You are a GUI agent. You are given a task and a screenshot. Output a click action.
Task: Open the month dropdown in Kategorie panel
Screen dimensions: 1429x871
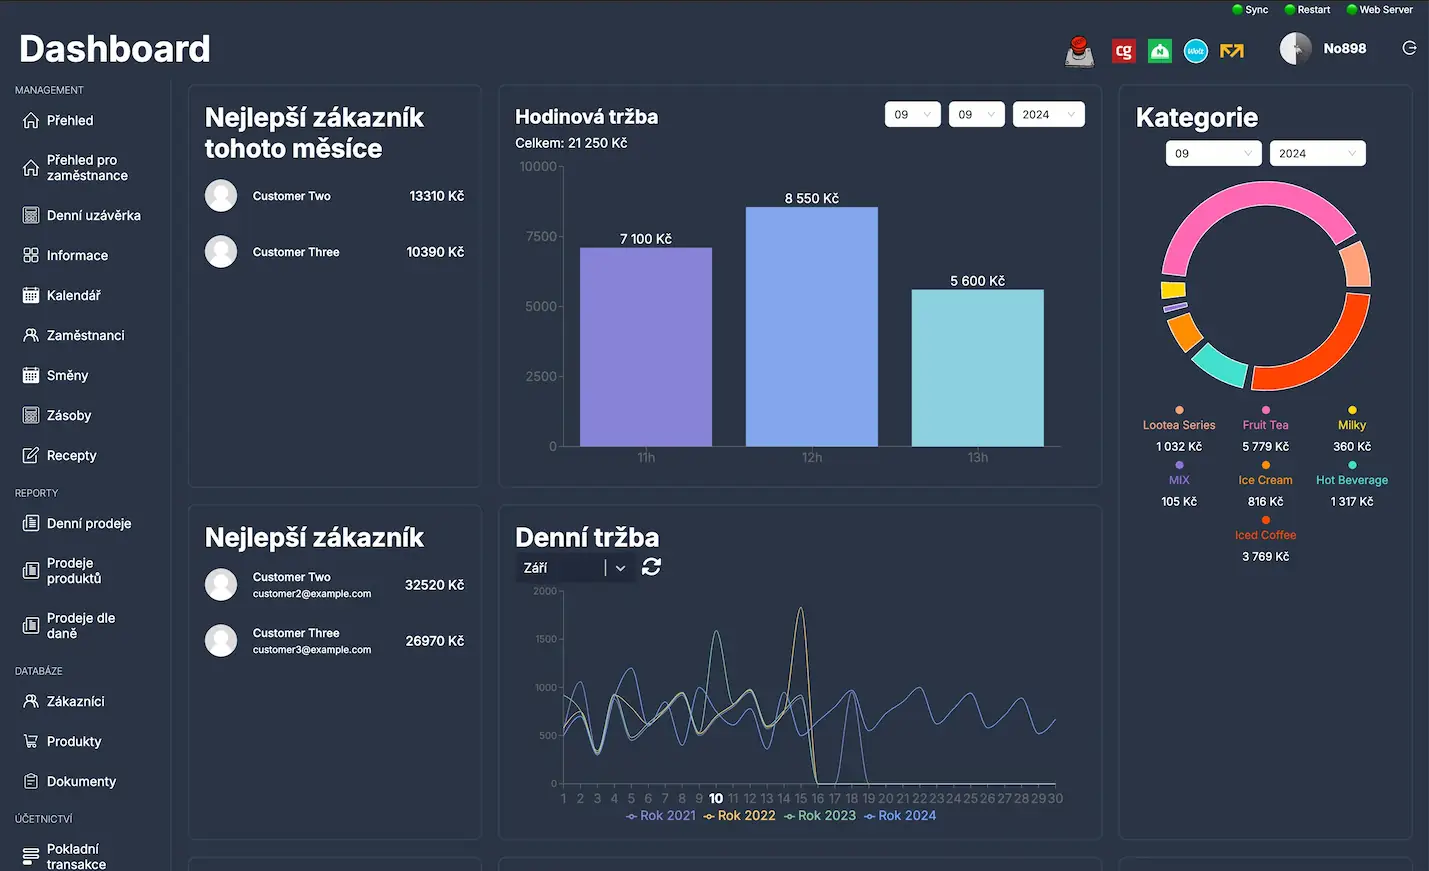tap(1213, 153)
